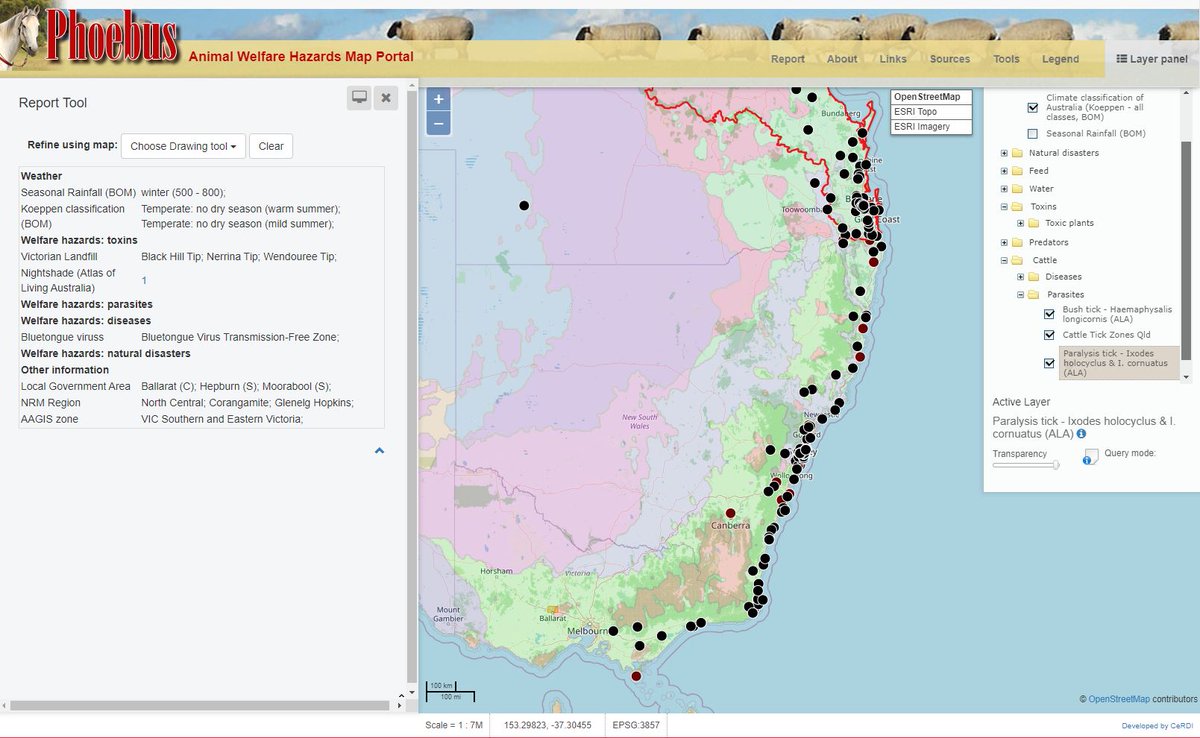Image resolution: width=1200 pixels, height=738 pixels.
Task: Click the Natural disasters folder icon
Action: point(1017,153)
